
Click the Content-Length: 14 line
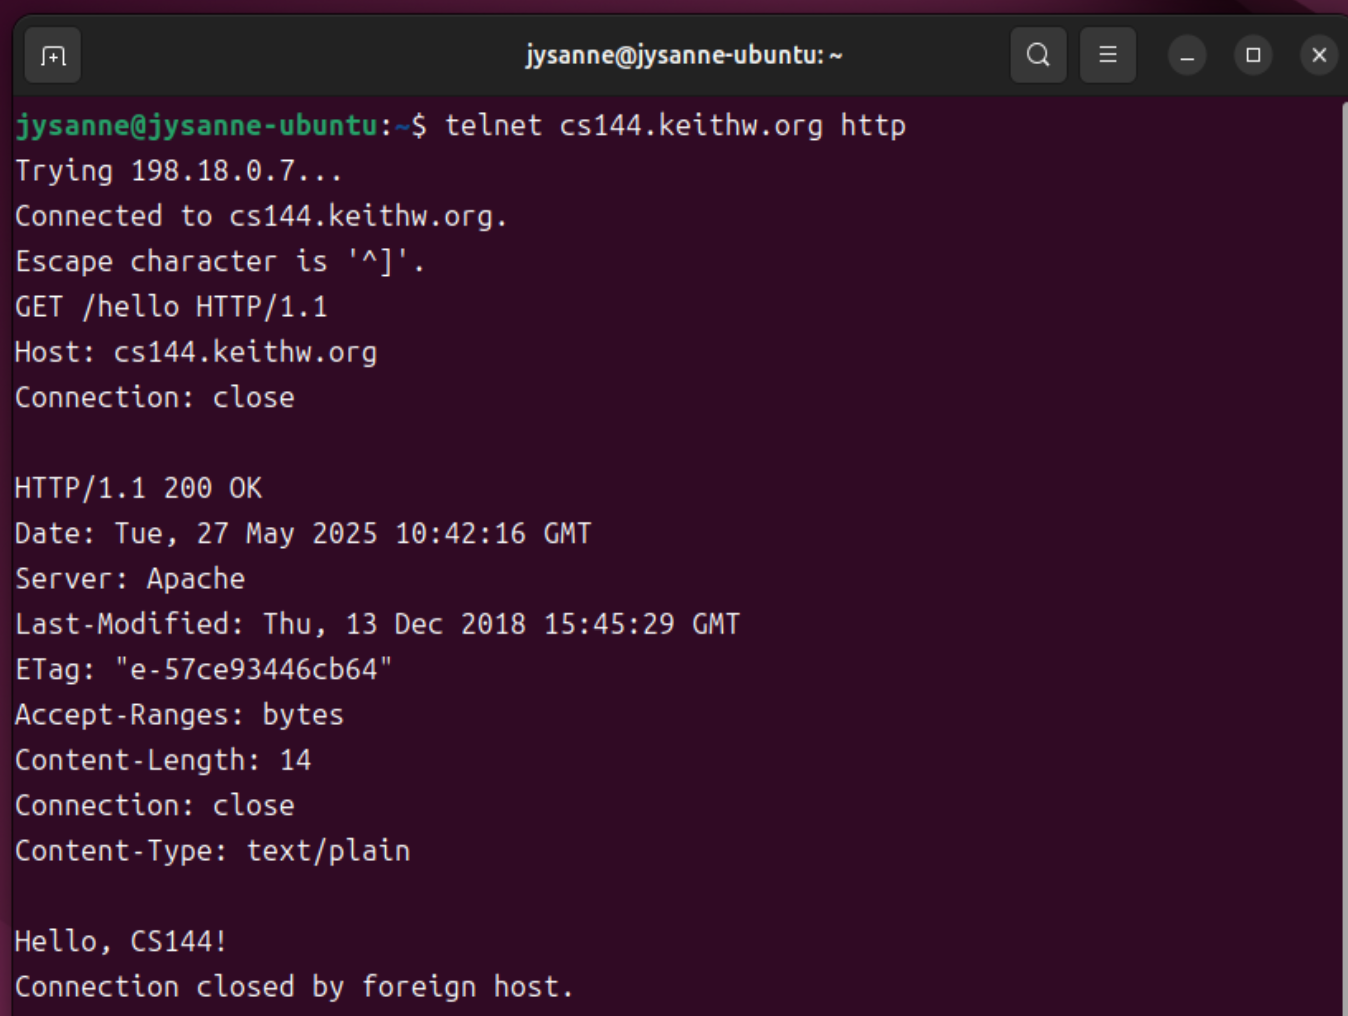163,760
